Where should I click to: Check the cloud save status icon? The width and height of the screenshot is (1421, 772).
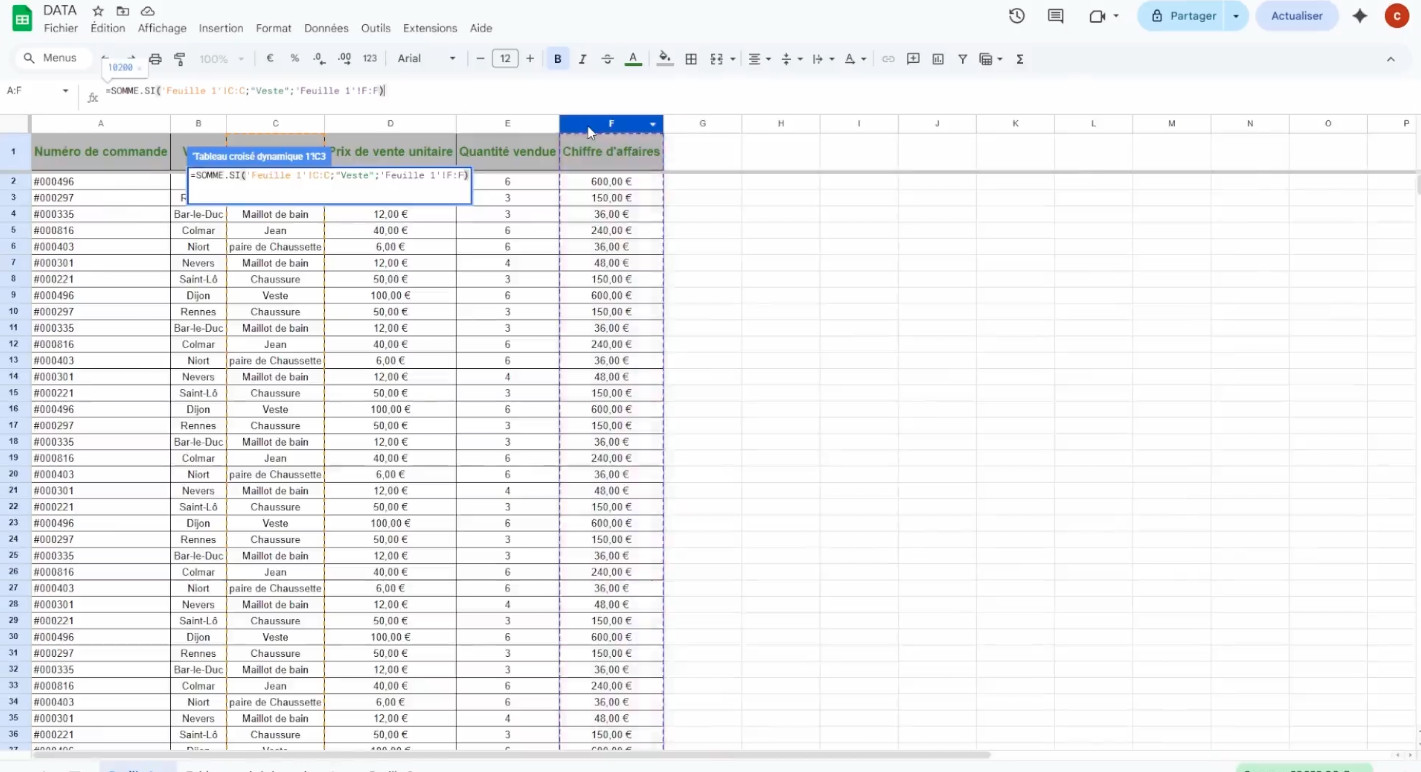(148, 11)
